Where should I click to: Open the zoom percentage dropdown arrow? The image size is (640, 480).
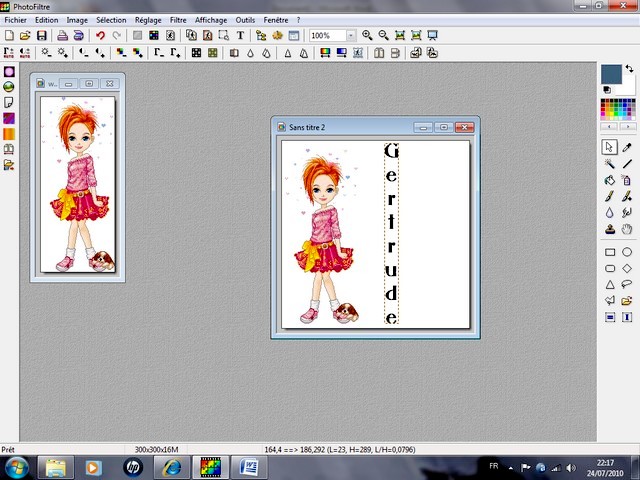[x=351, y=36]
